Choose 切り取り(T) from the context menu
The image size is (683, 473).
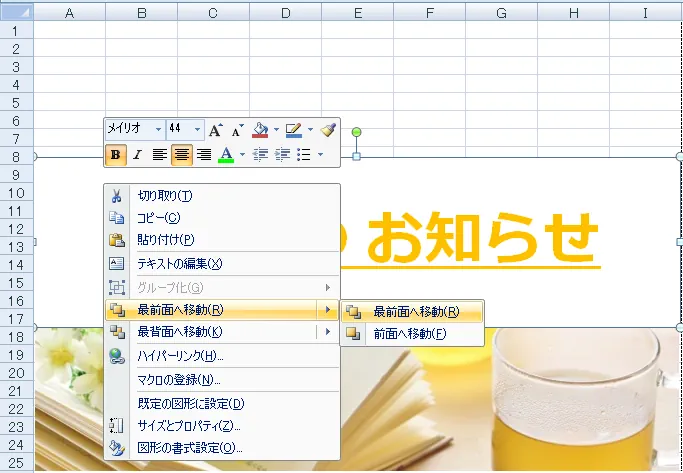[x=165, y=196]
